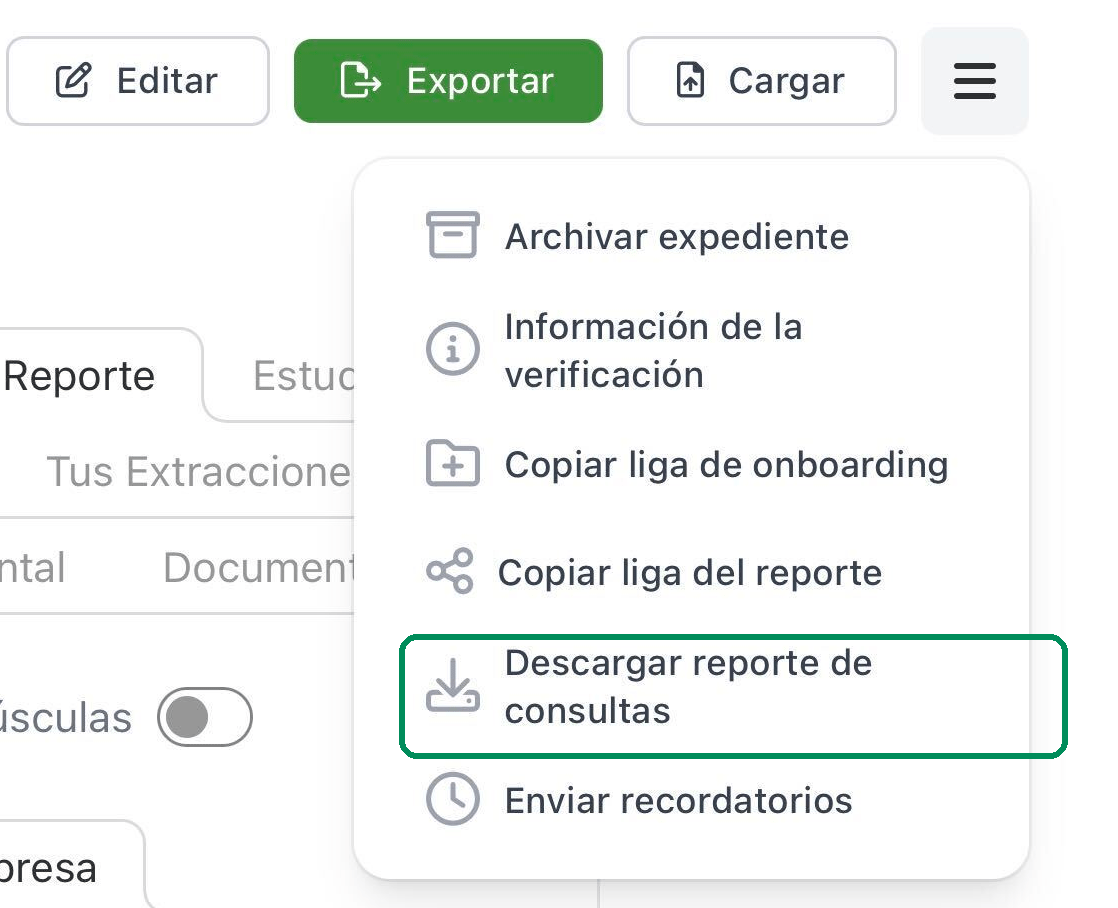Click the clock icon beside Enviar recordatorios
The height and width of the screenshot is (908, 1118).
pyautogui.click(x=453, y=799)
